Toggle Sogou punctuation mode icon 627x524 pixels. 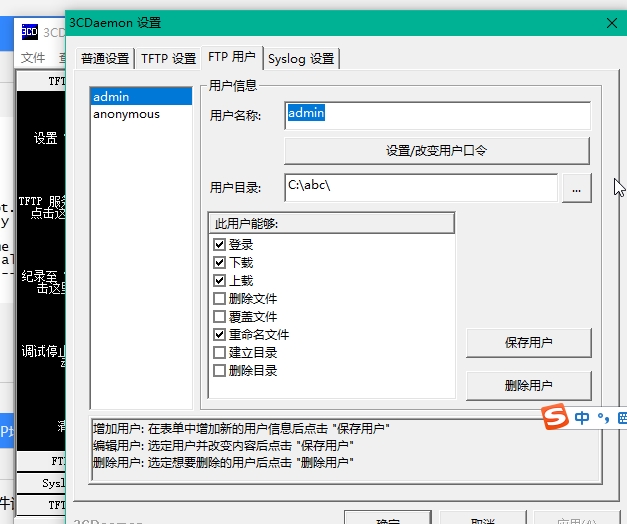603,418
